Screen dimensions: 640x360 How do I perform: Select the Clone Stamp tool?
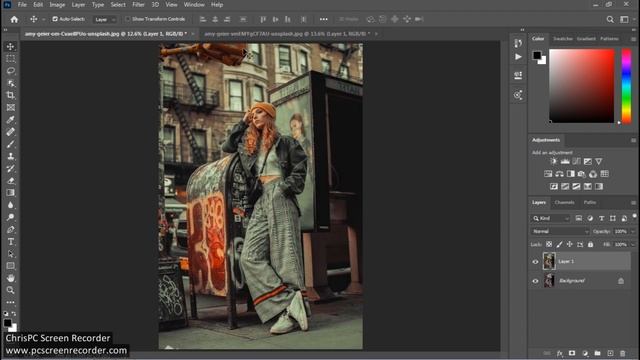click(11, 156)
